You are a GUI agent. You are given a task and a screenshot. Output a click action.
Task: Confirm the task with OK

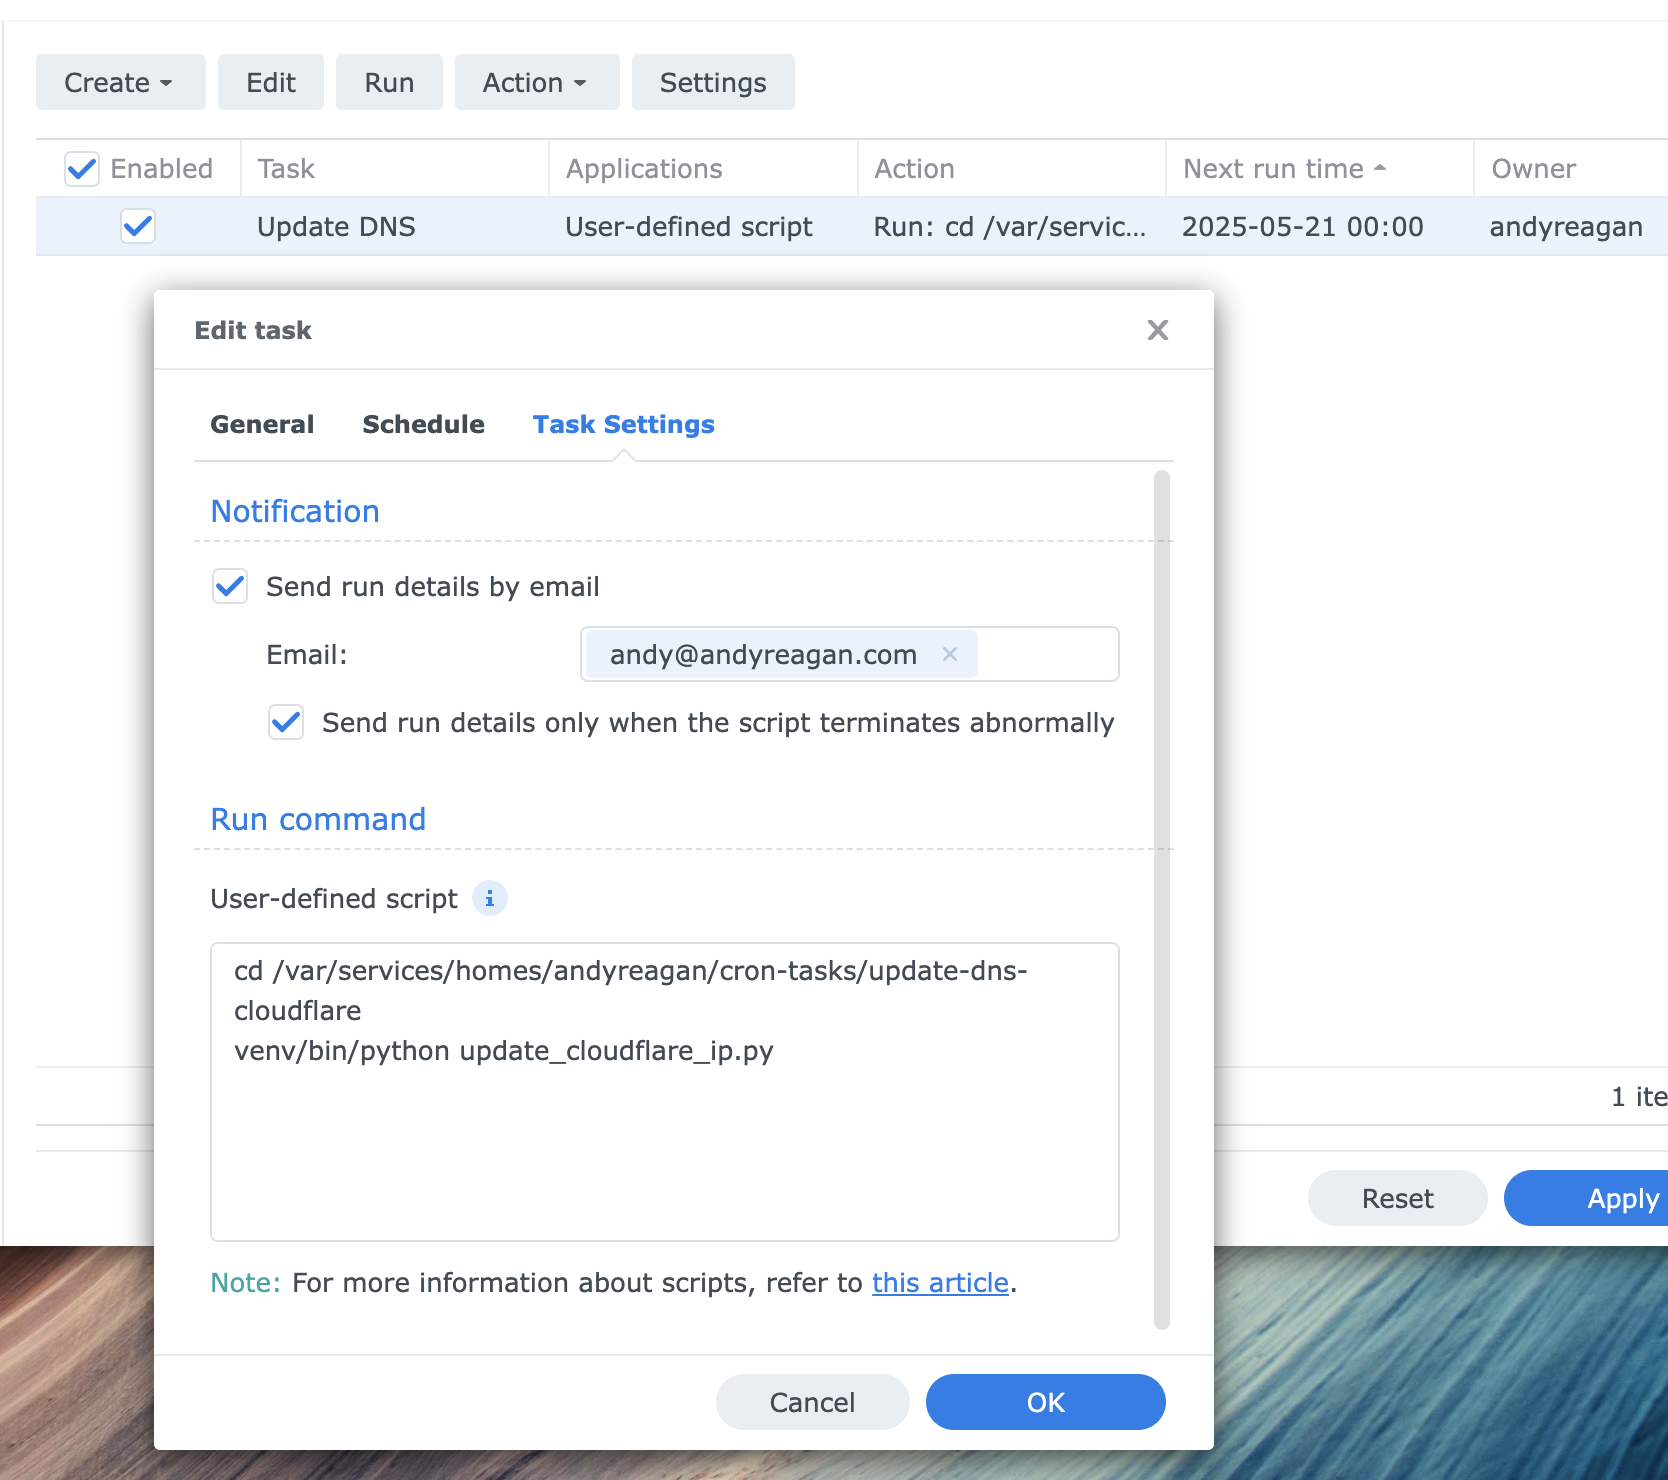tap(1046, 1402)
